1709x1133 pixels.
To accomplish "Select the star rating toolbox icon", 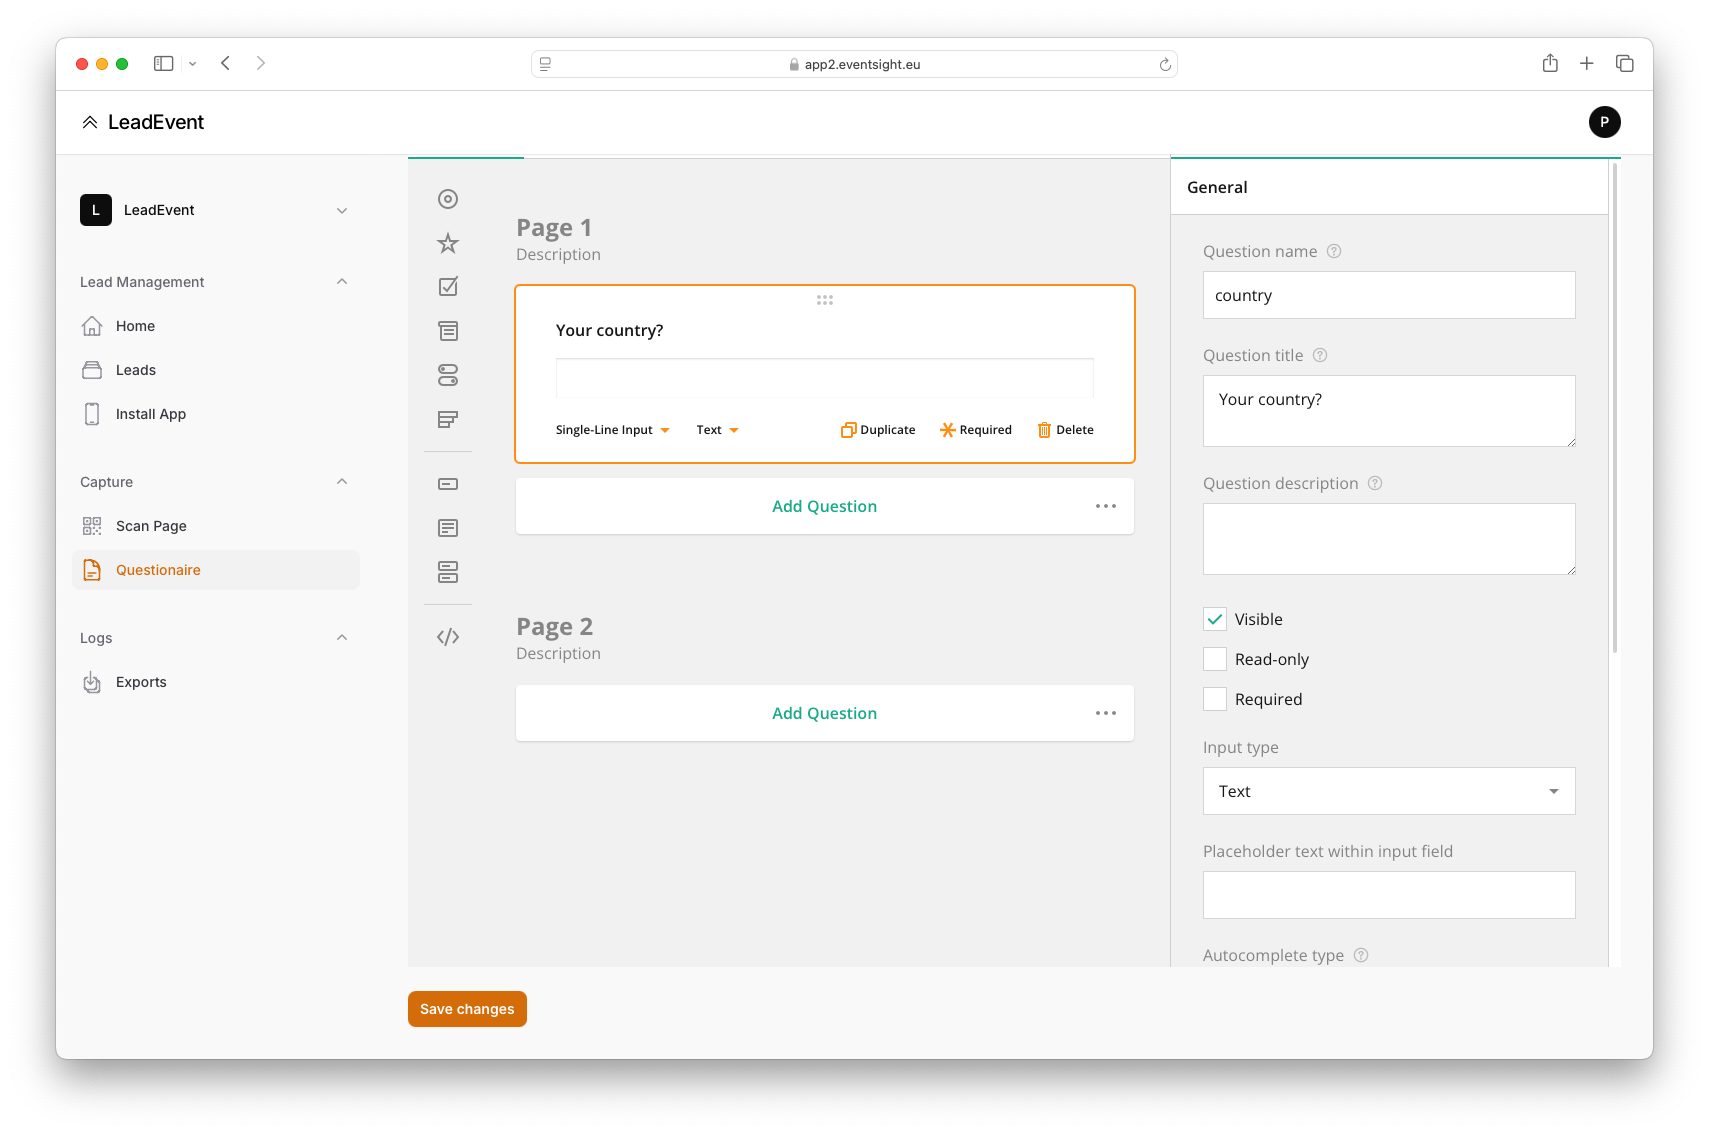I will pyautogui.click(x=448, y=243).
